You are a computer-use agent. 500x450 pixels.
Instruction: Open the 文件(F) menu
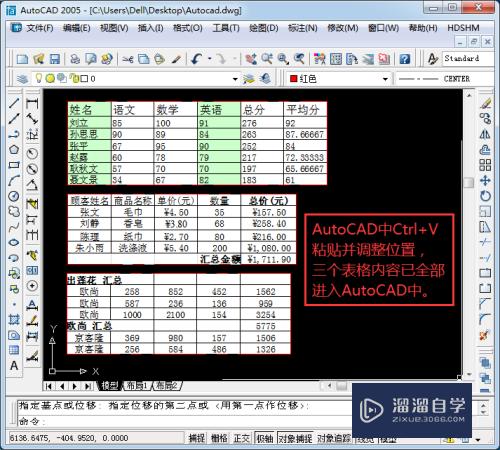(x=40, y=28)
